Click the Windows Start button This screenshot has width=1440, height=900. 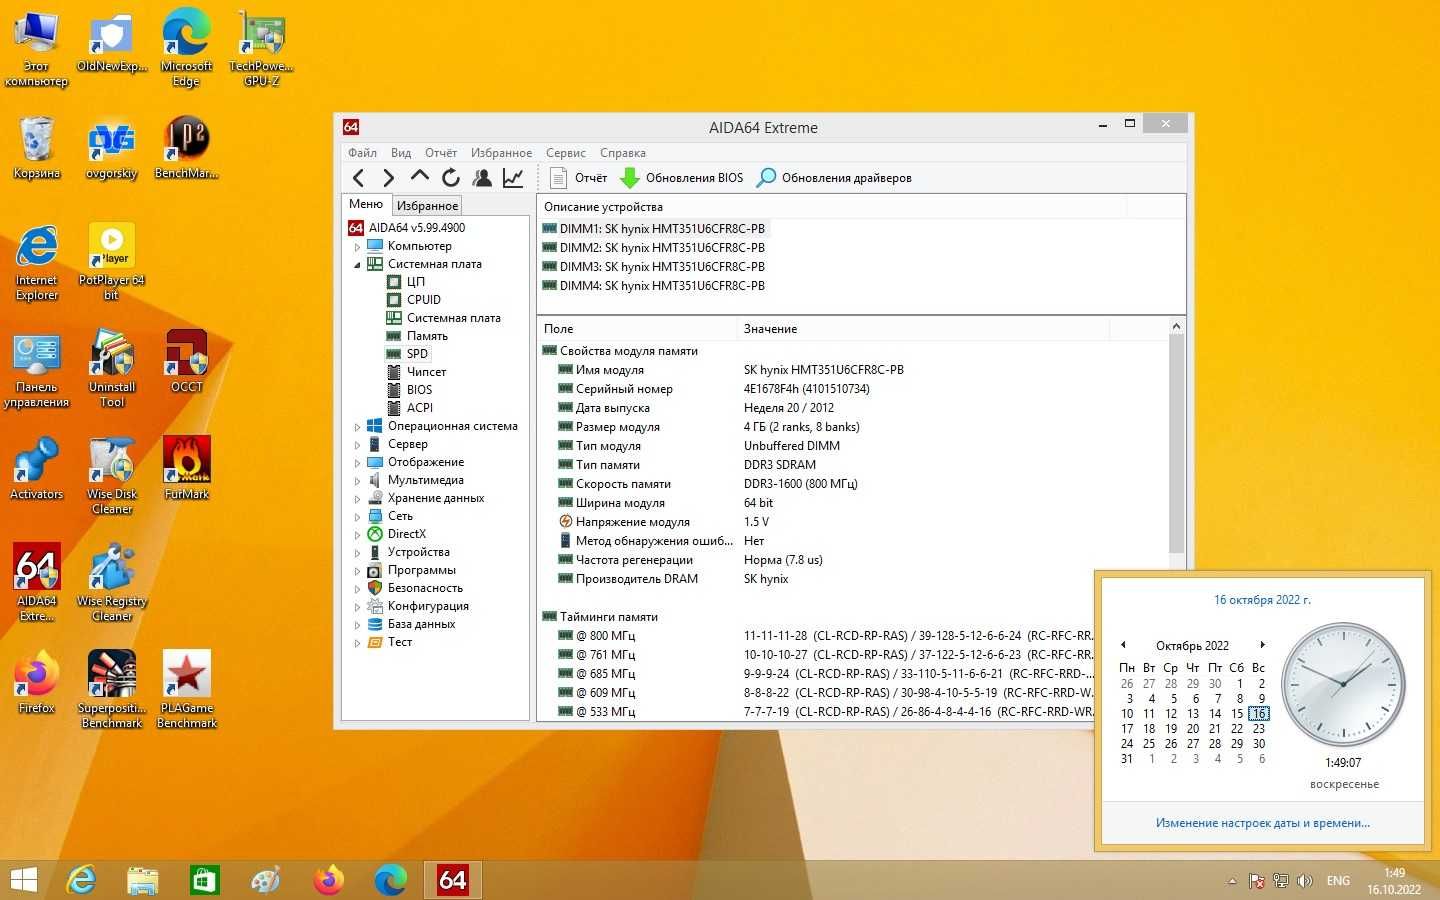(x=23, y=880)
